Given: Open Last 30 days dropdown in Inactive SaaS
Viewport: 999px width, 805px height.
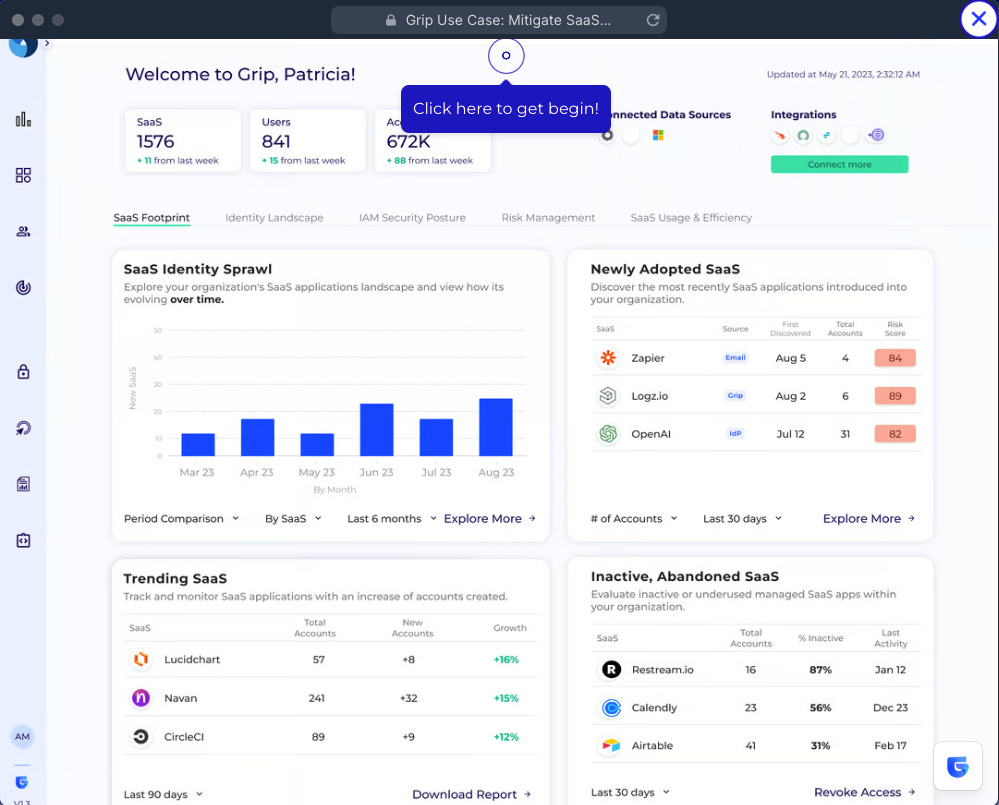Looking at the screenshot, I should [x=630, y=792].
